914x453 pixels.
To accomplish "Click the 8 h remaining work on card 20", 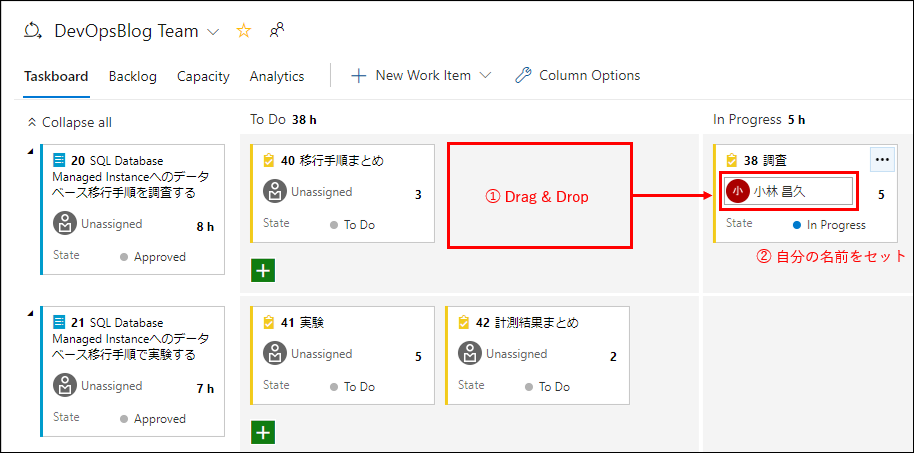I will tap(205, 227).
